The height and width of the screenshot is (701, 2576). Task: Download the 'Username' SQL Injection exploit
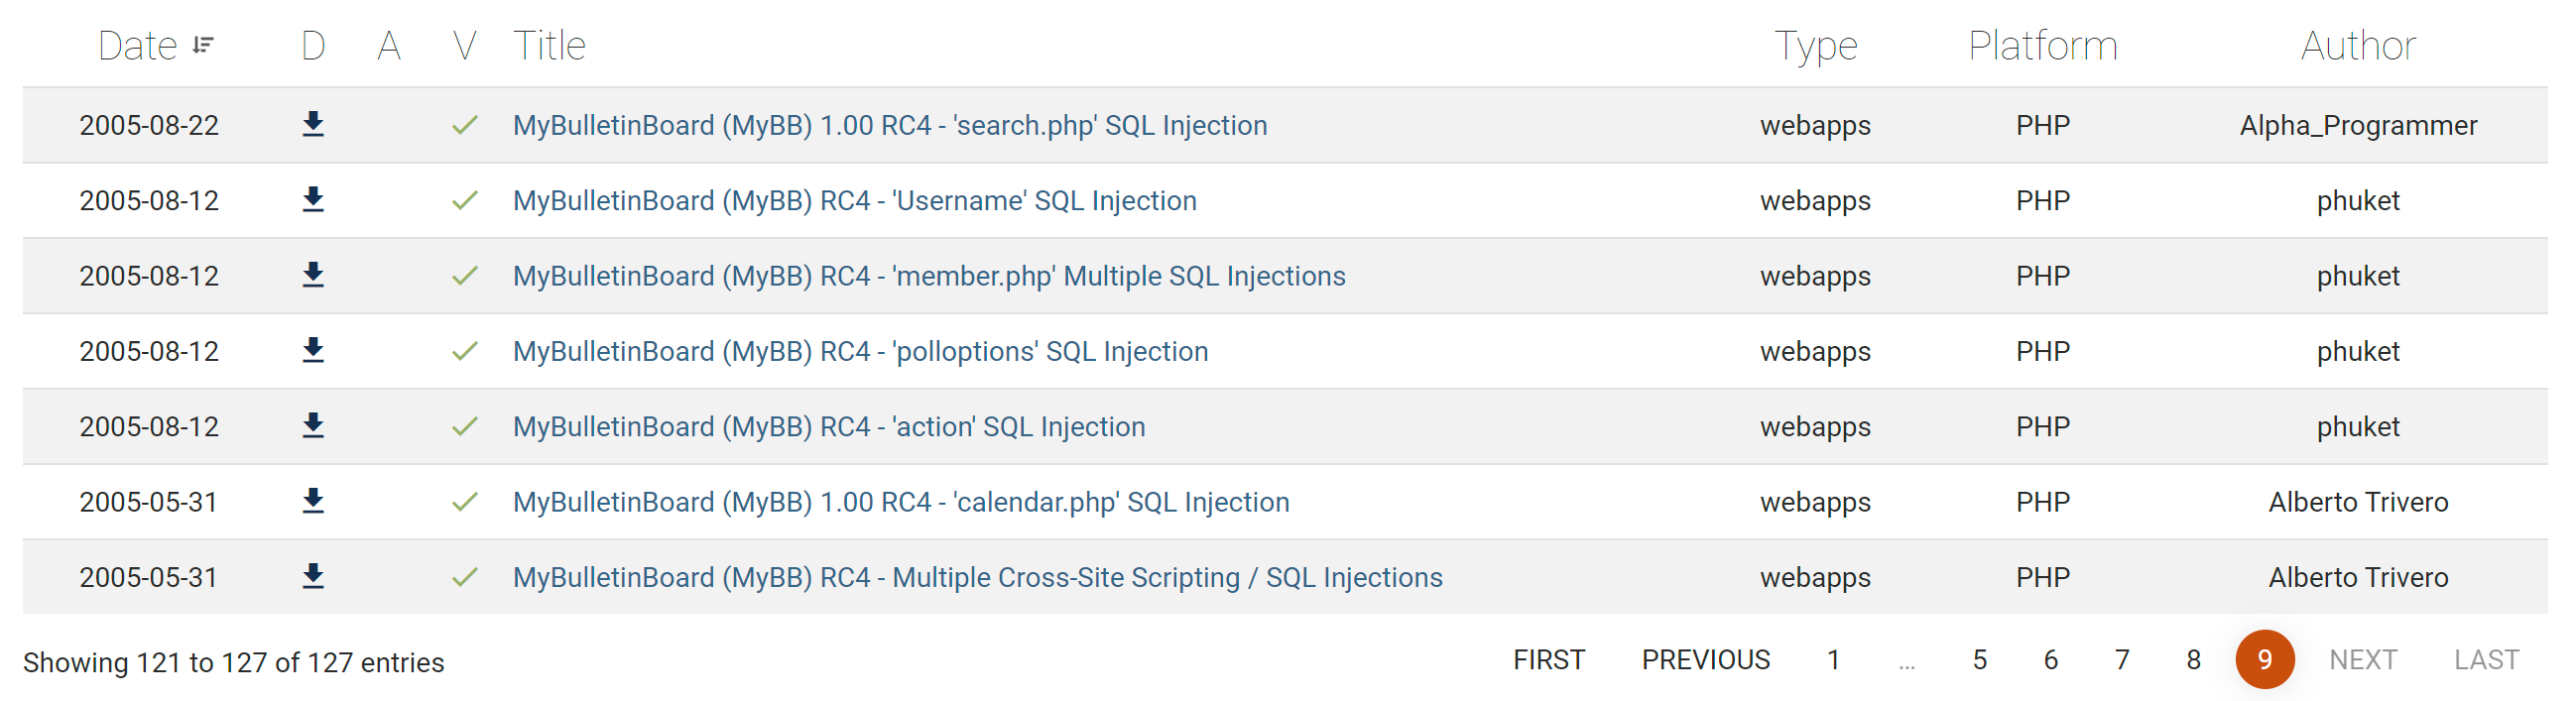click(313, 200)
